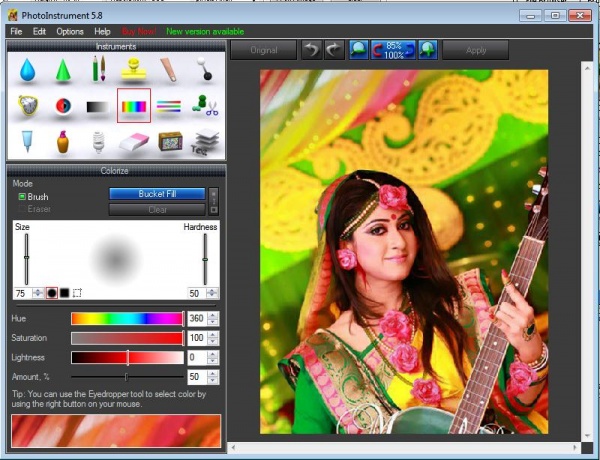Open the Options menu

70,31
